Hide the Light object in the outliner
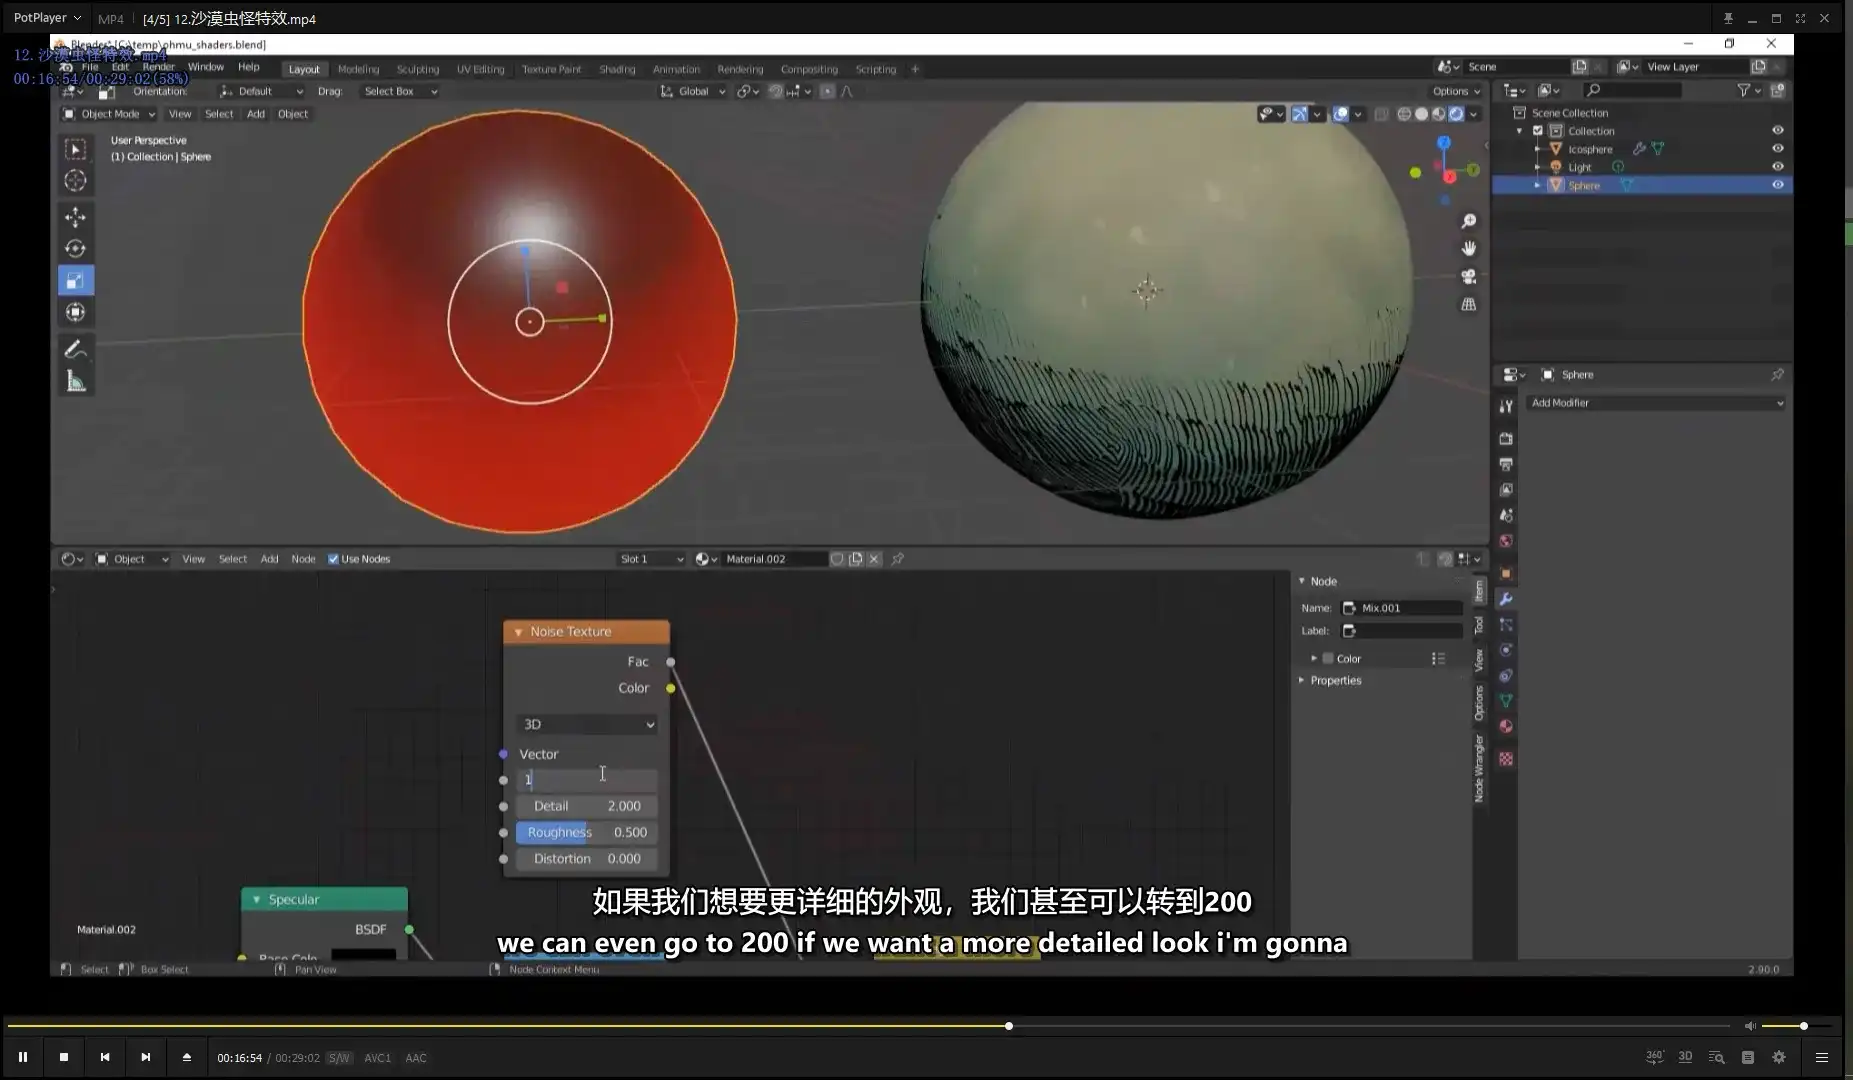The height and width of the screenshot is (1080, 1853). point(1779,167)
